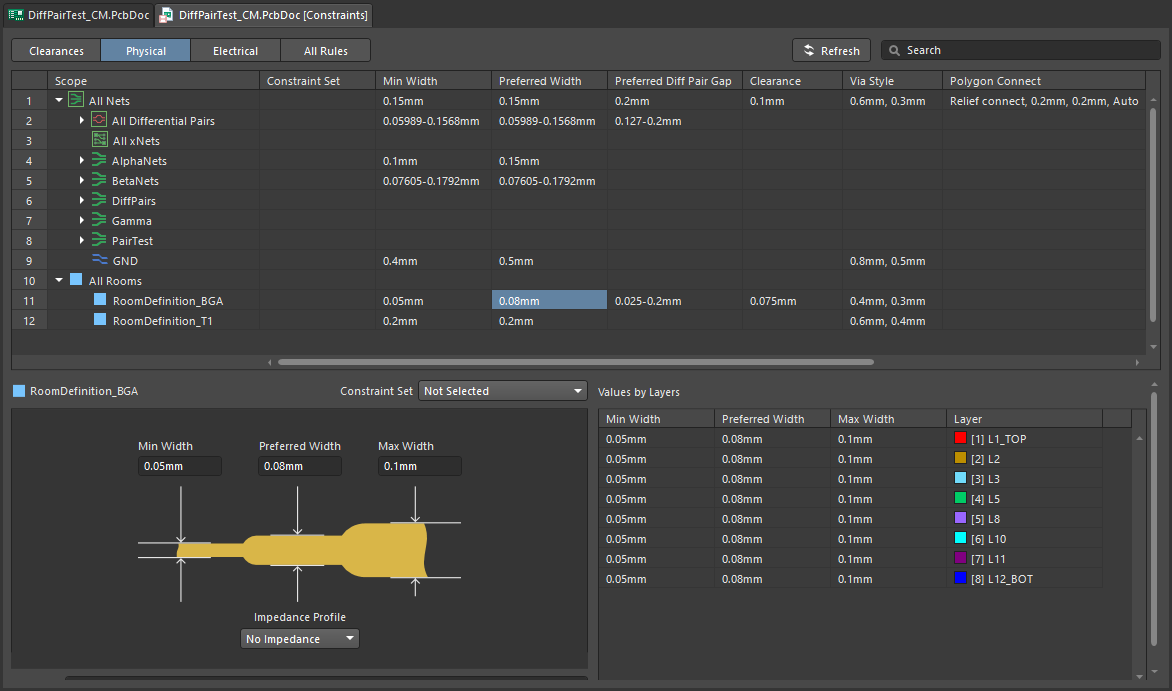Click the Preferred Diff Pair Gap column header
The width and height of the screenshot is (1172, 691).
[x=673, y=81]
